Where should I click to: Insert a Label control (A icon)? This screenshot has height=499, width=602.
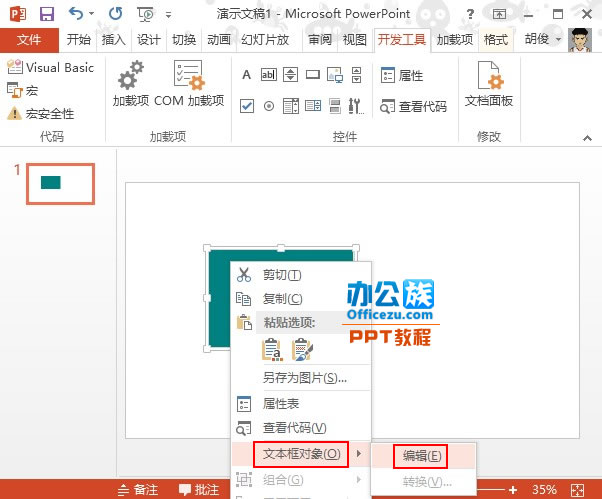(x=246, y=74)
